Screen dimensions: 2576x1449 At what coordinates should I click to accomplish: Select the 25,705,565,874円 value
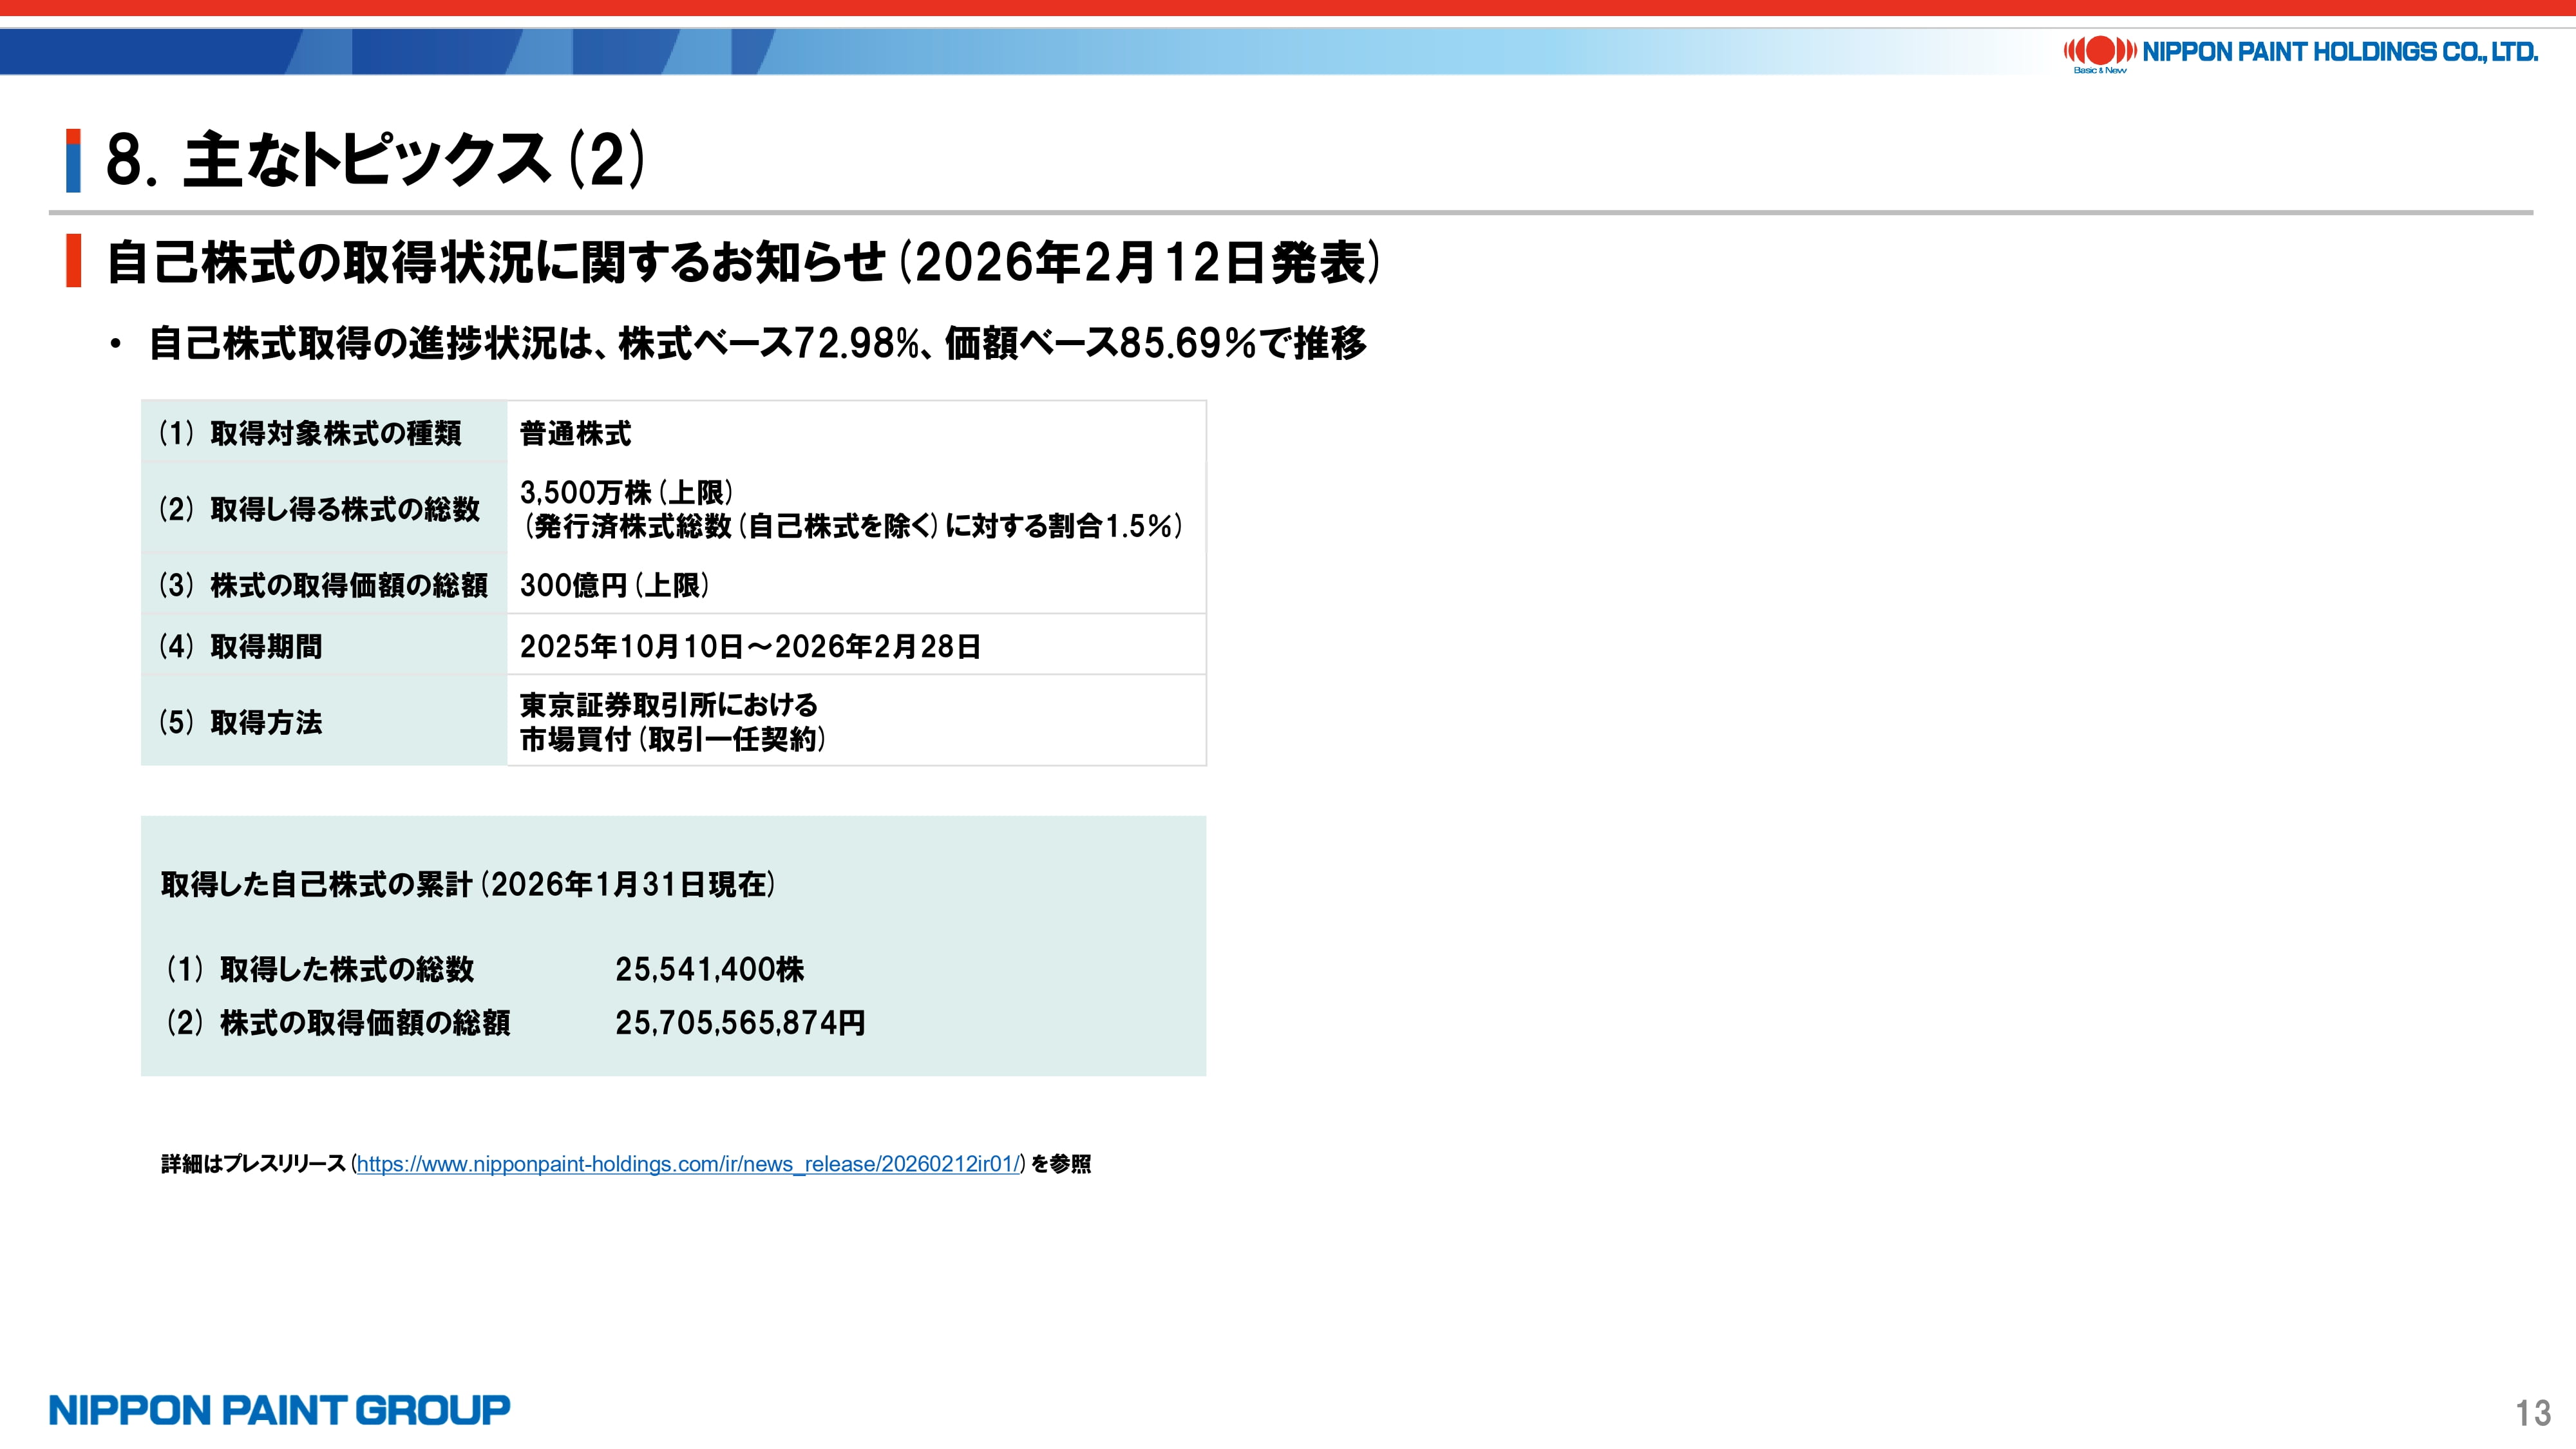pyautogui.click(x=740, y=1023)
